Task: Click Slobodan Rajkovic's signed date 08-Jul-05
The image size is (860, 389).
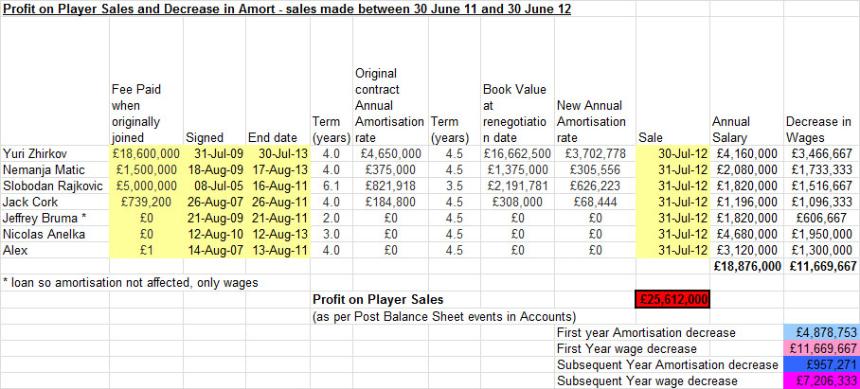Action: pos(213,186)
